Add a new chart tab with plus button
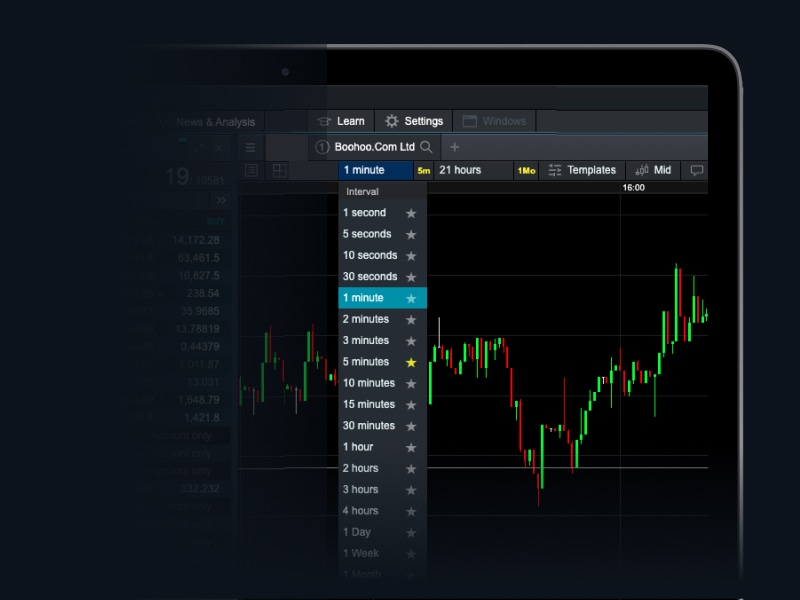The image size is (800, 600). 455,147
